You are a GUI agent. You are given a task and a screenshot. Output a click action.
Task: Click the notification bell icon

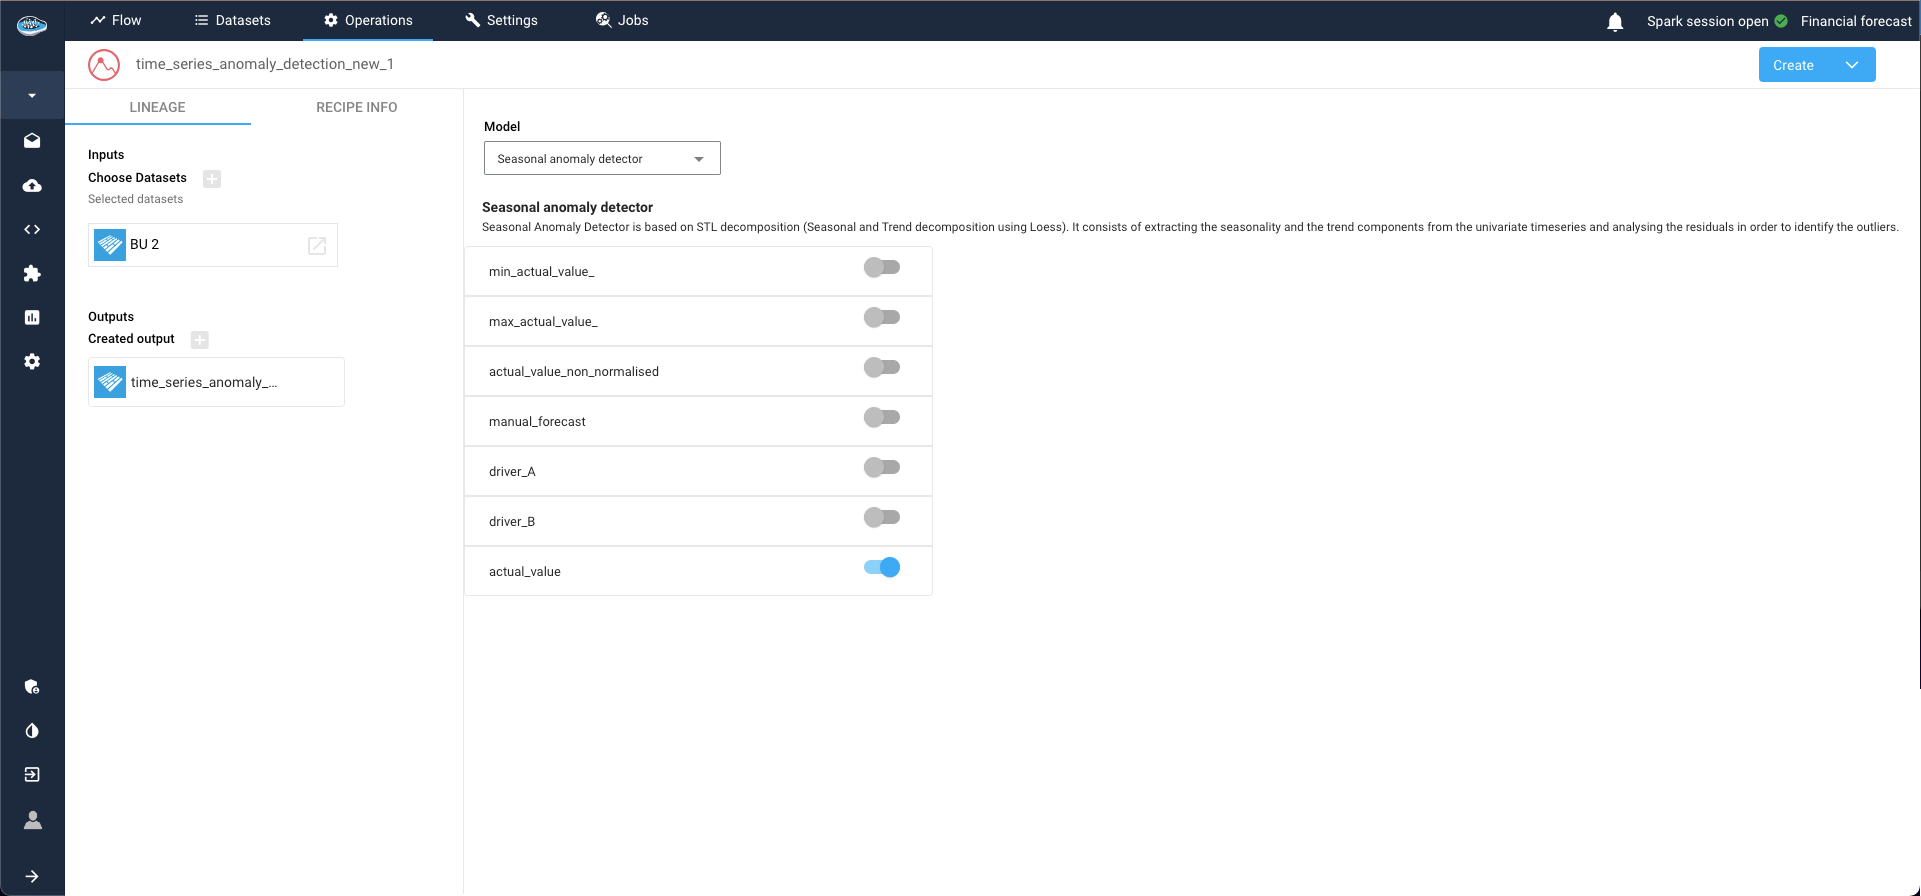tap(1614, 22)
